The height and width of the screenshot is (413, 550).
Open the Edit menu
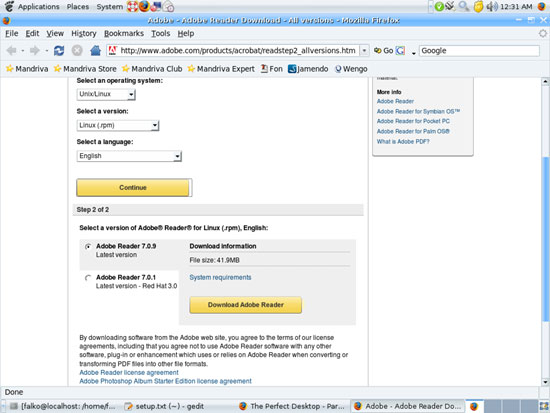click(32, 33)
